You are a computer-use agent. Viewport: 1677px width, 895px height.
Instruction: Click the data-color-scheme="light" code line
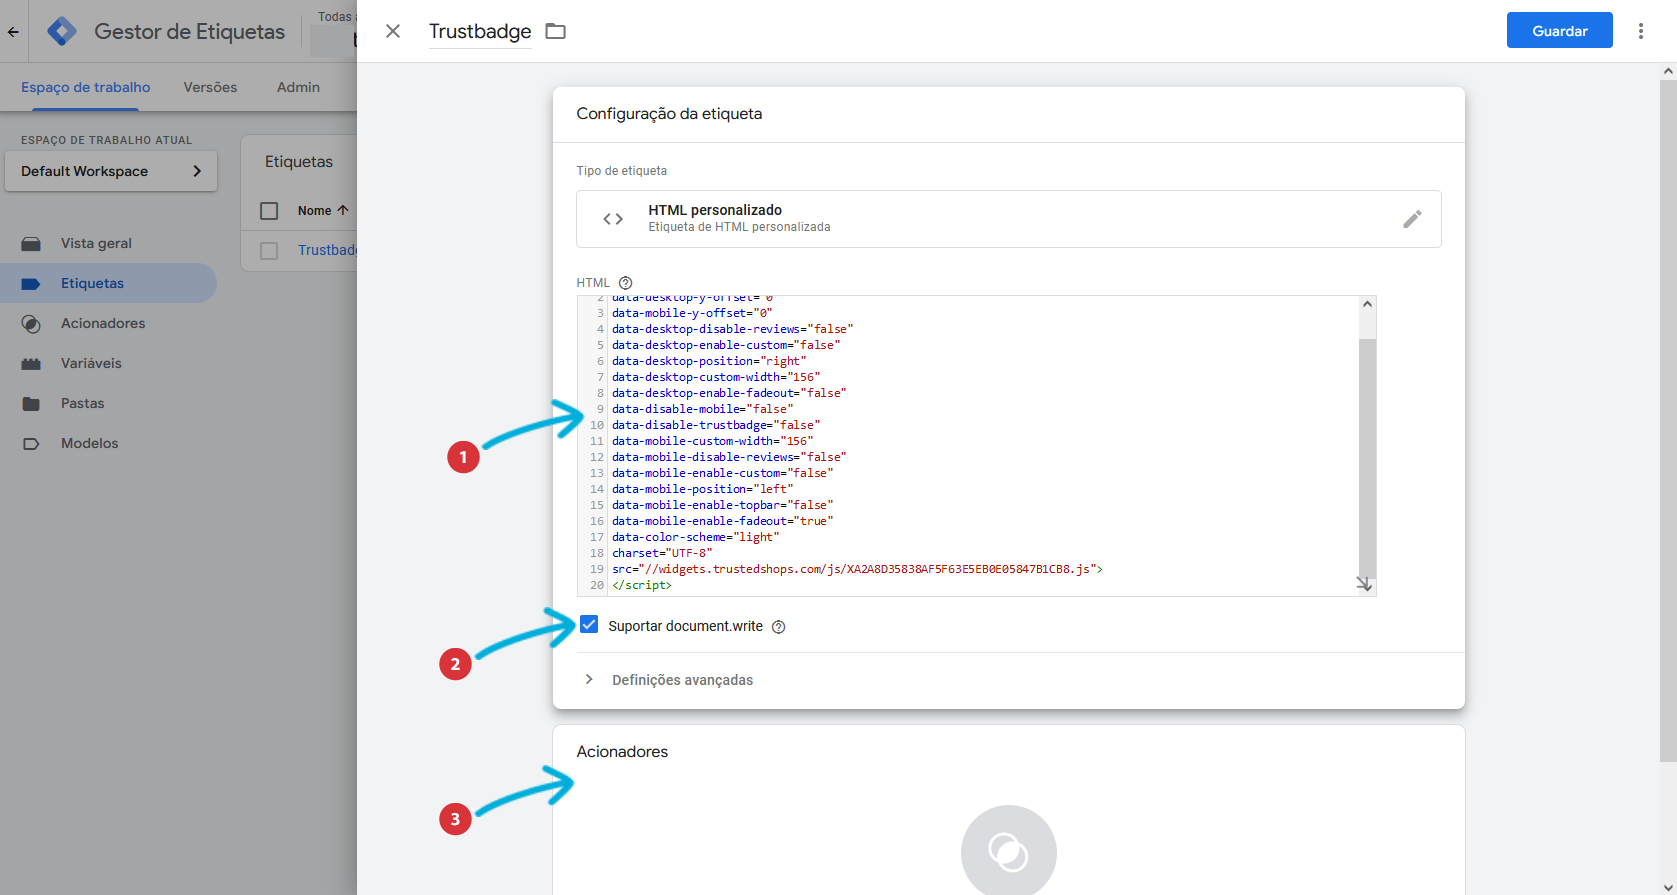coord(695,537)
